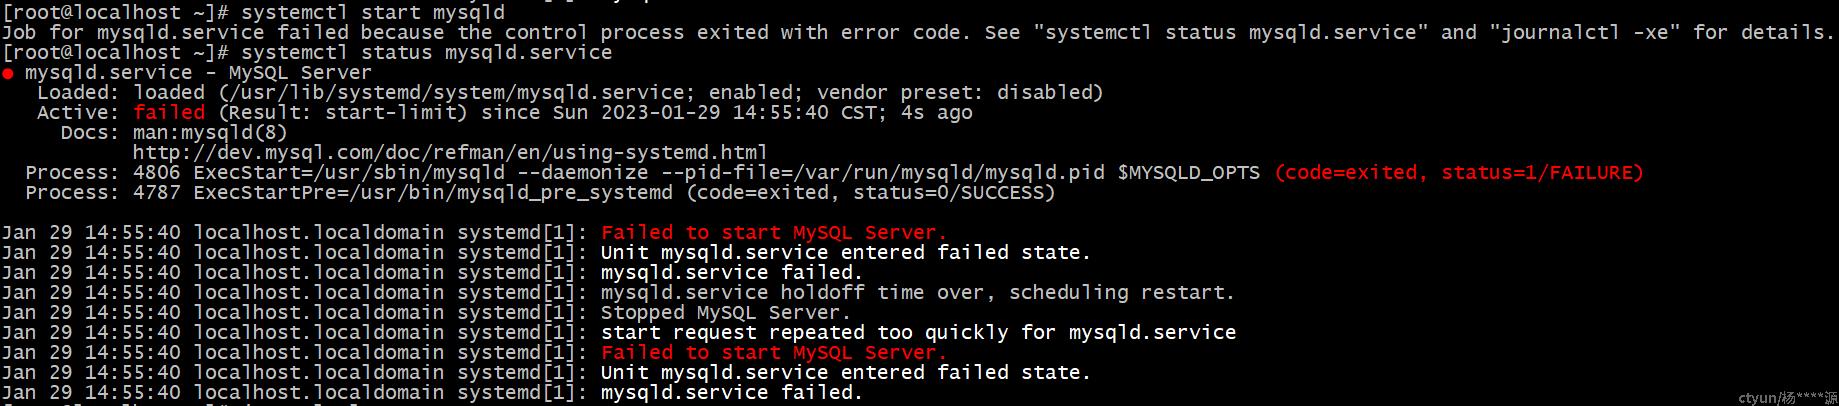The width and height of the screenshot is (1839, 406).
Task: Click the 'systemctl status mysqld.service' command line
Action: coord(426,53)
